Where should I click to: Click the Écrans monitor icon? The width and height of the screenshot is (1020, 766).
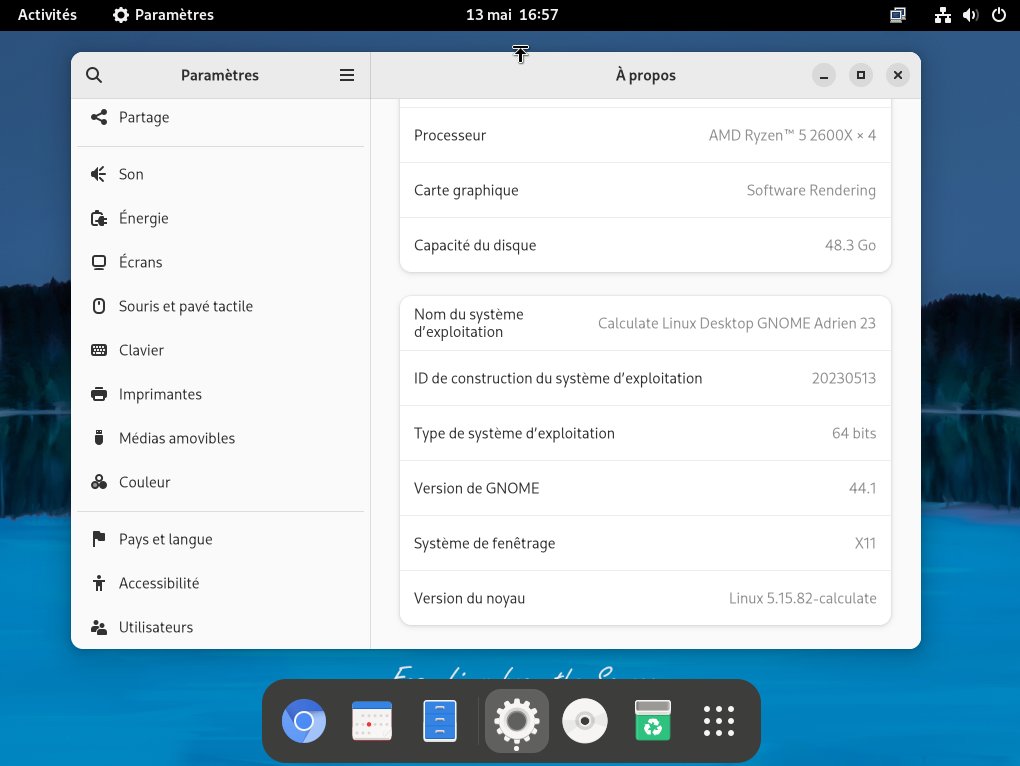(99, 262)
